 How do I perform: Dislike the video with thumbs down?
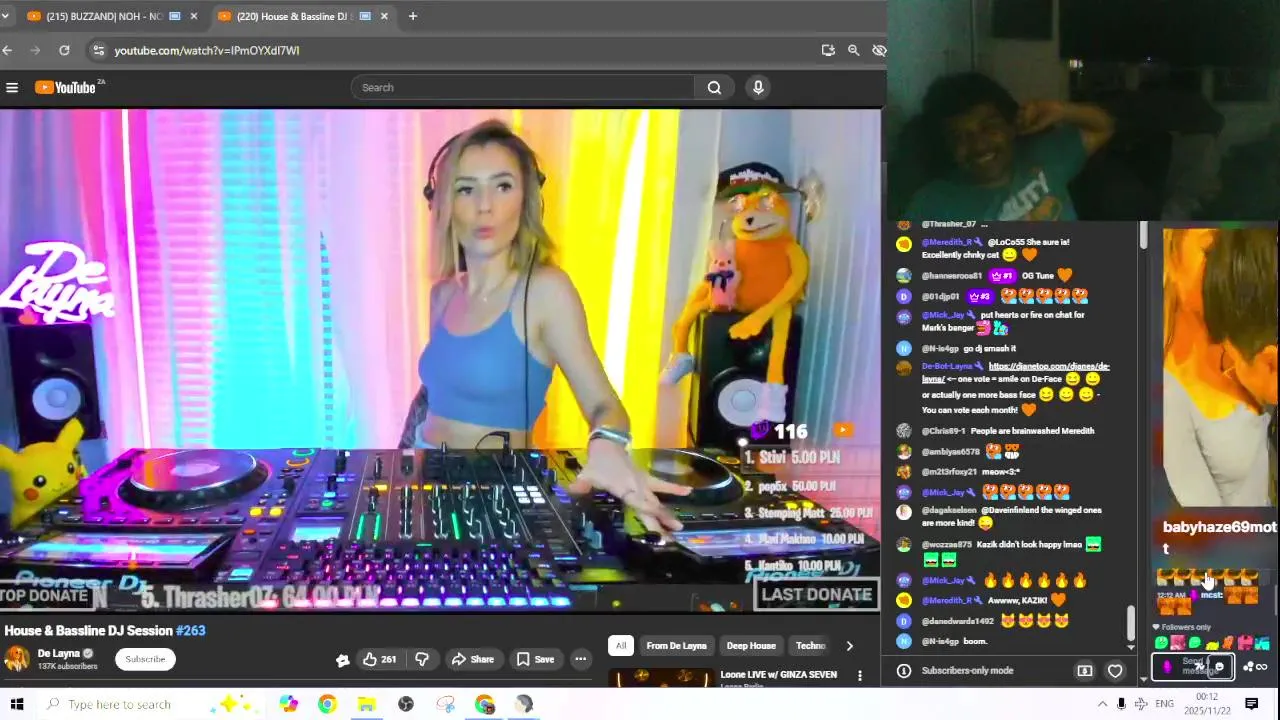click(x=422, y=659)
